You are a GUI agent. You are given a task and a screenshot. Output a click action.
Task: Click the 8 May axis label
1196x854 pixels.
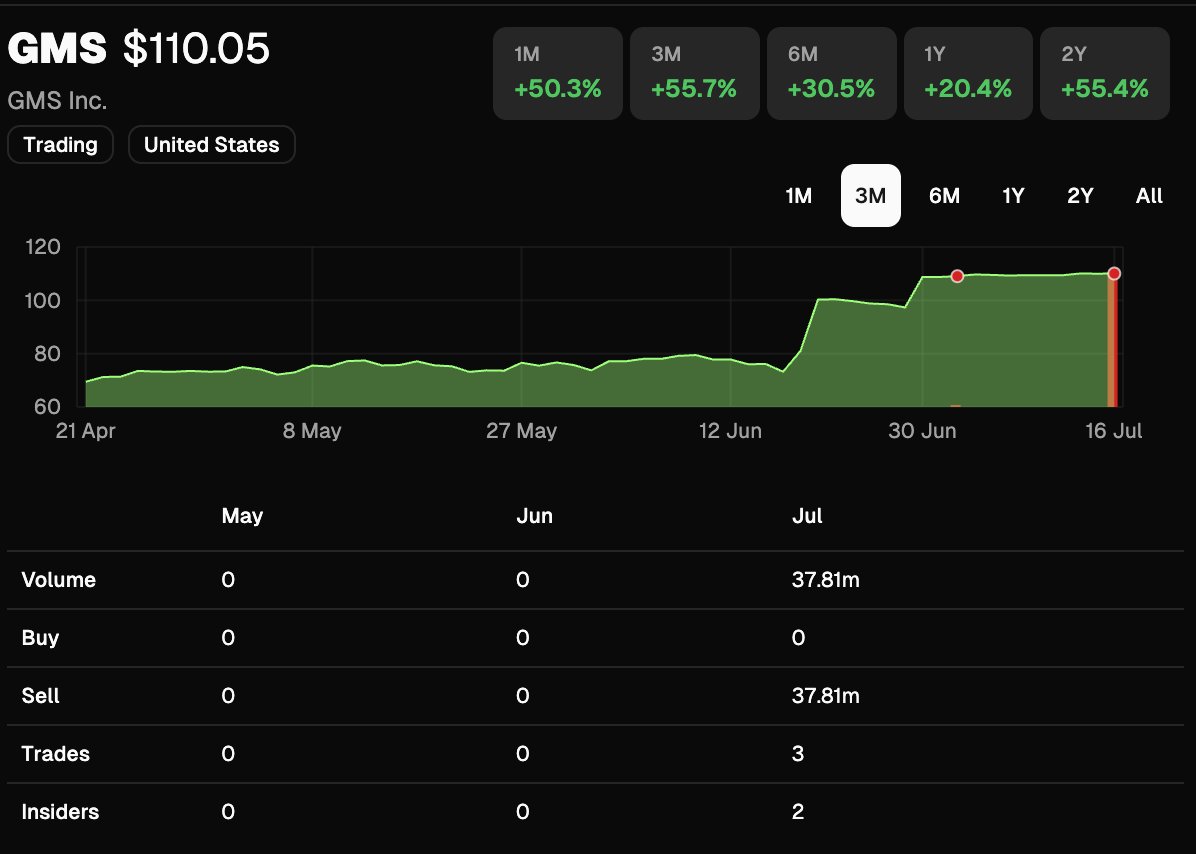tap(312, 431)
